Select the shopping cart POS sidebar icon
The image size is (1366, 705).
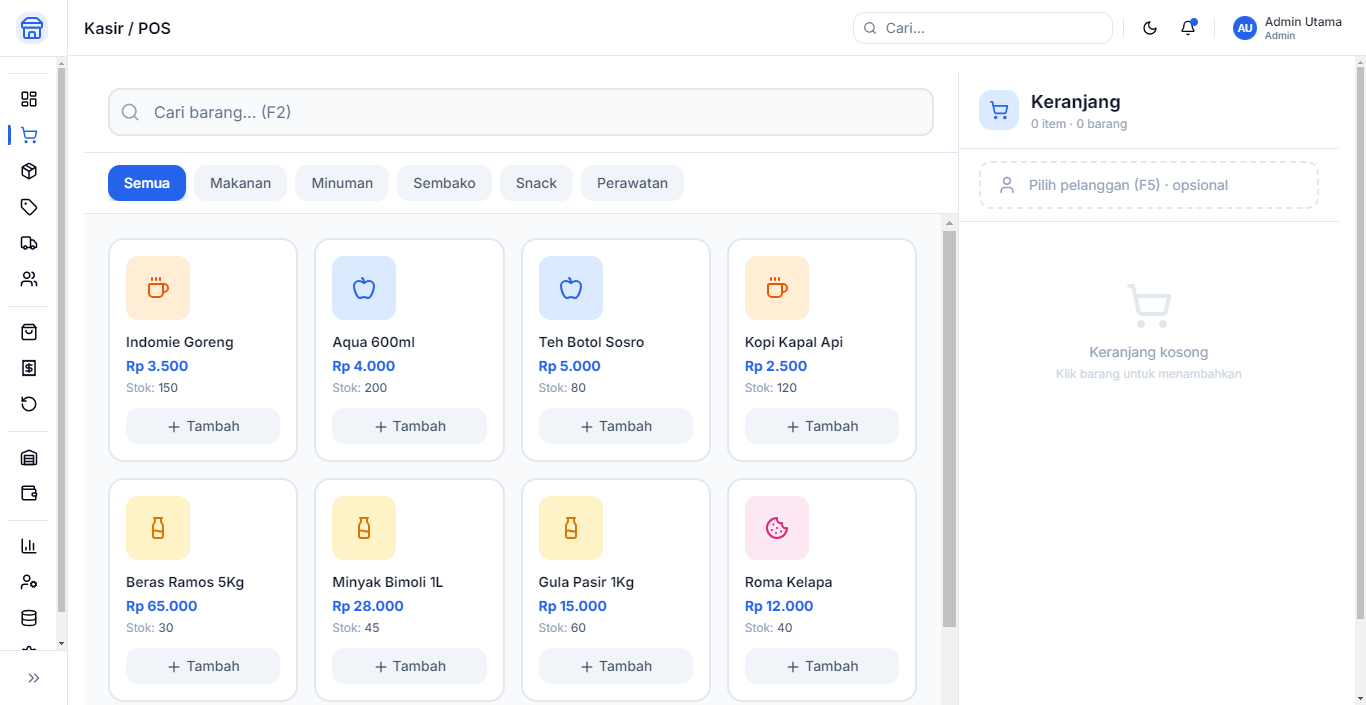[29, 135]
